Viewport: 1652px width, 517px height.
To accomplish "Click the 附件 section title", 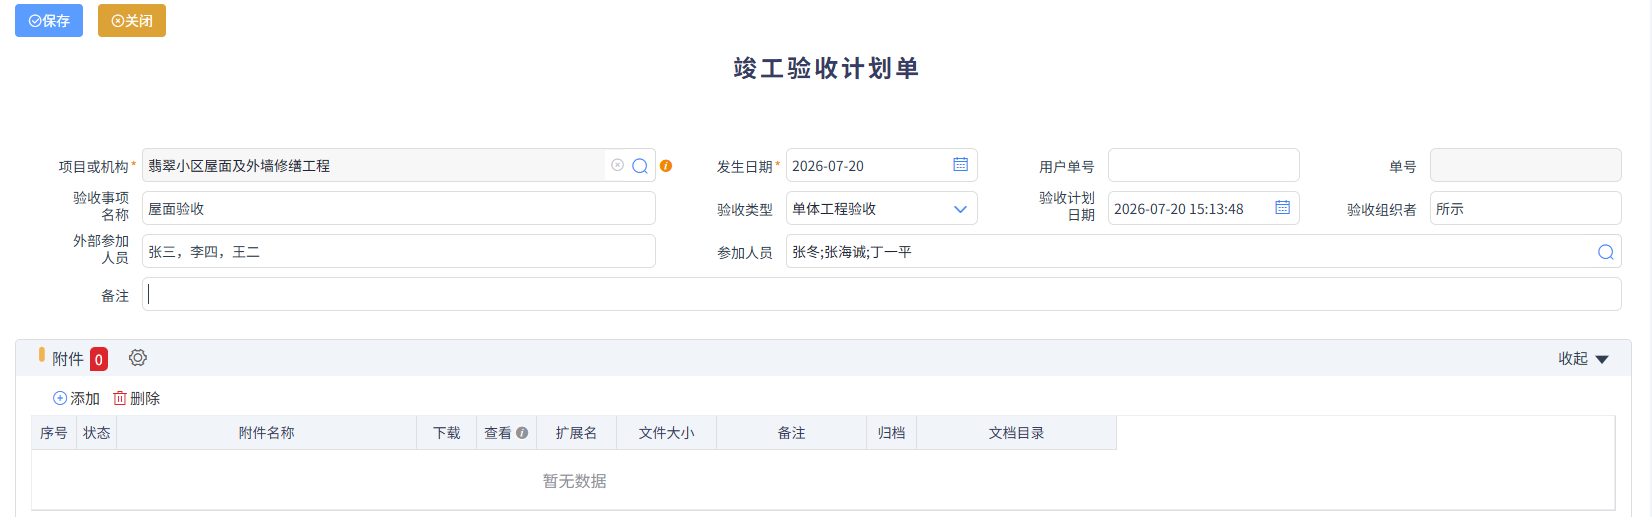I will pyautogui.click(x=68, y=358).
